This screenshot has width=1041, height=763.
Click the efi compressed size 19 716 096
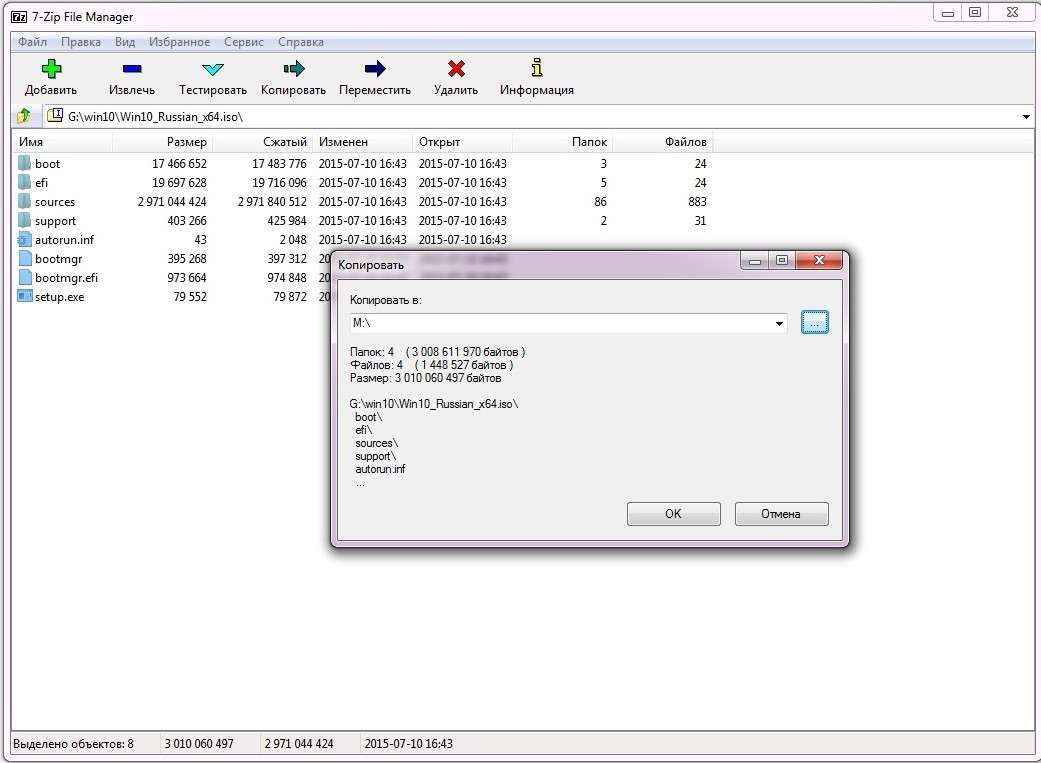click(279, 183)
